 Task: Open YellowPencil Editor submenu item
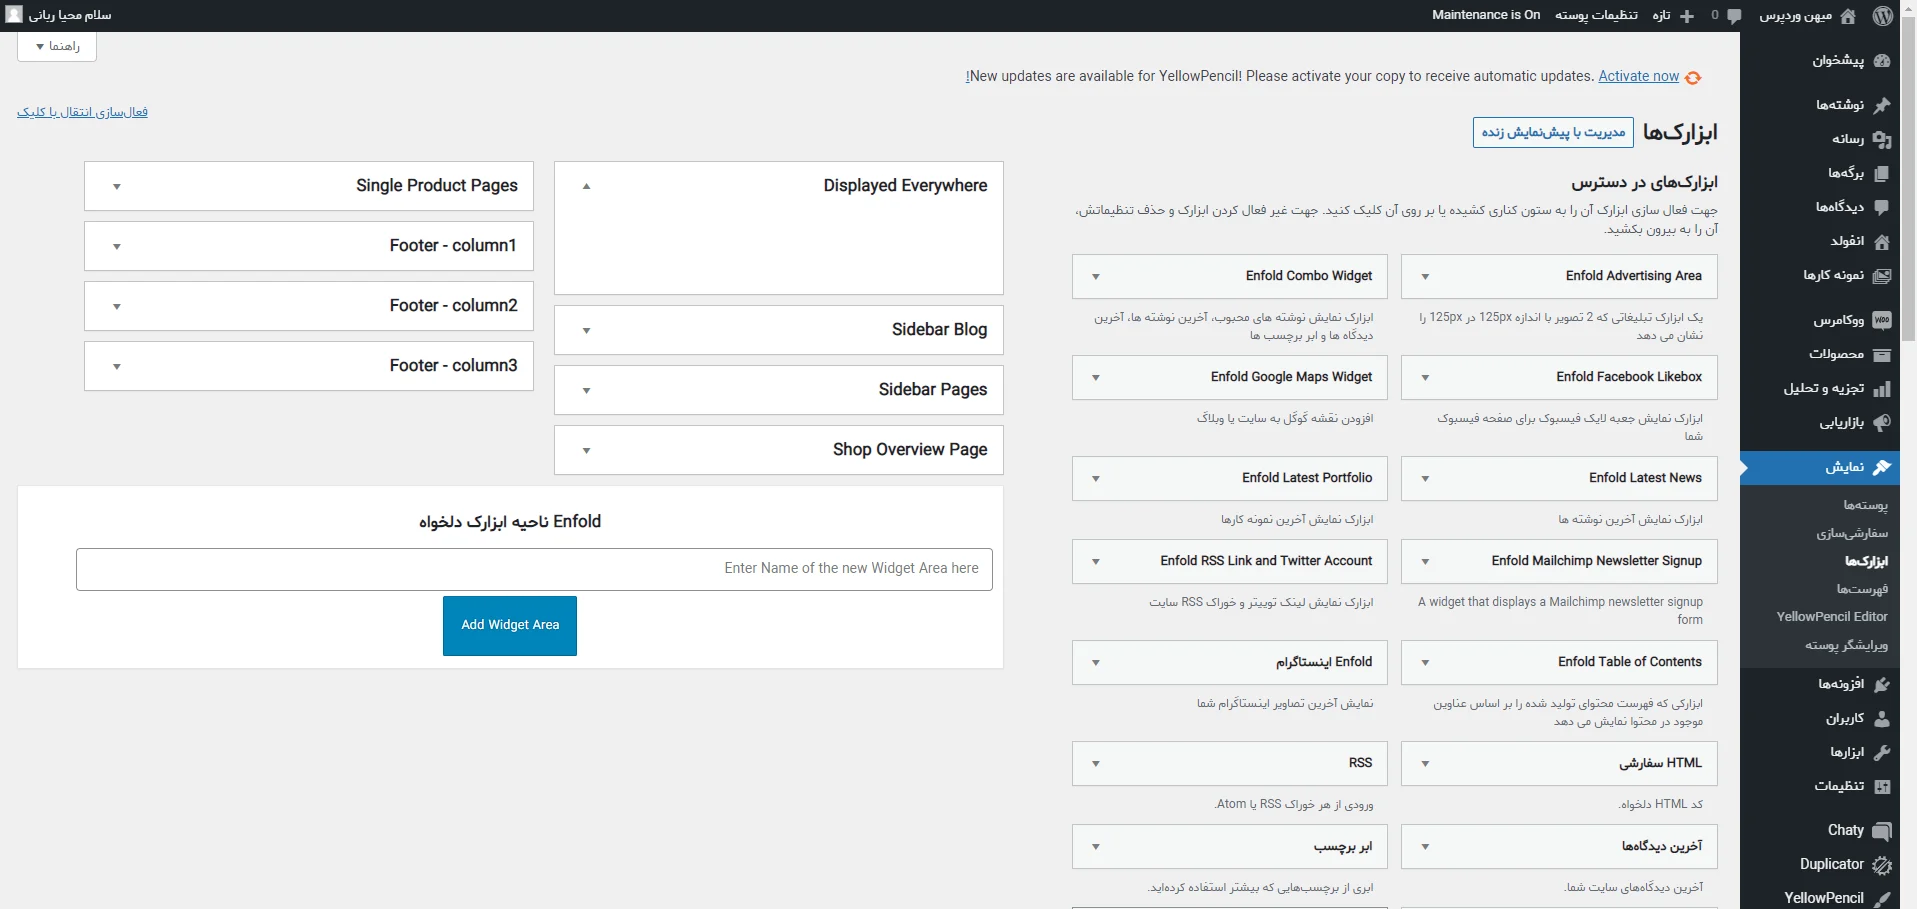[1832, 617]
